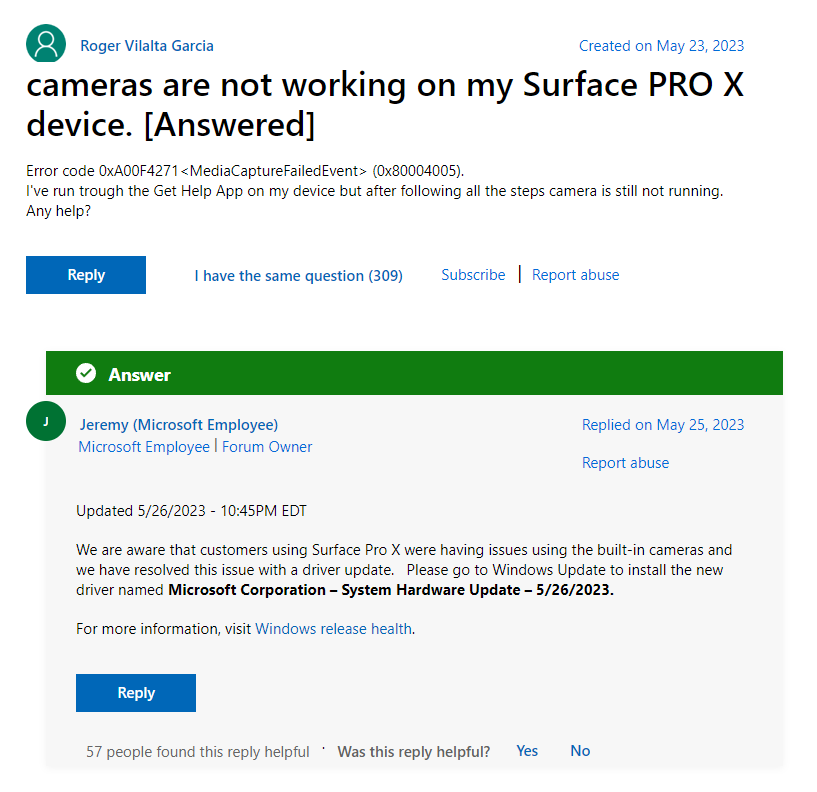
Task: Report abuse on Jeremy's answer
Action: coord(625,463)
